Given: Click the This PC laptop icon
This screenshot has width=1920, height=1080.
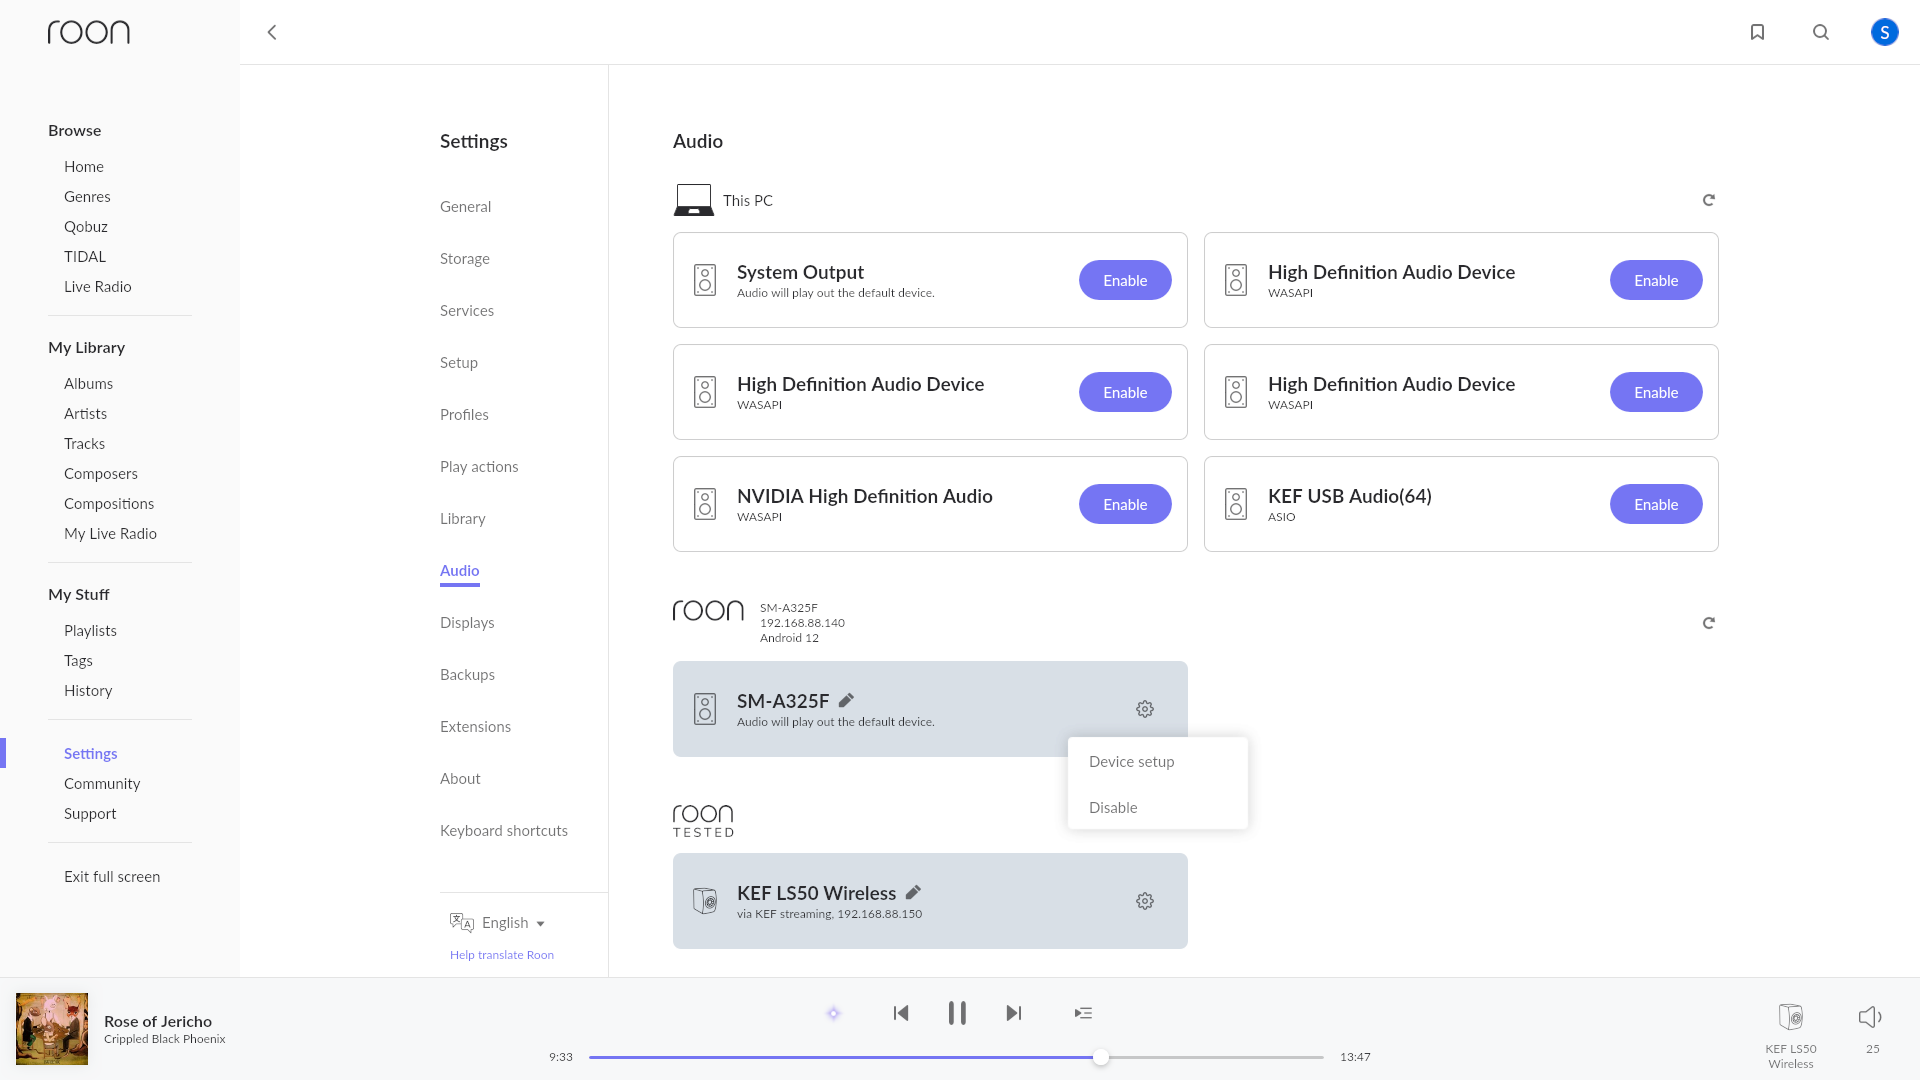Looking at the screenshot, I should coord(694,200).
